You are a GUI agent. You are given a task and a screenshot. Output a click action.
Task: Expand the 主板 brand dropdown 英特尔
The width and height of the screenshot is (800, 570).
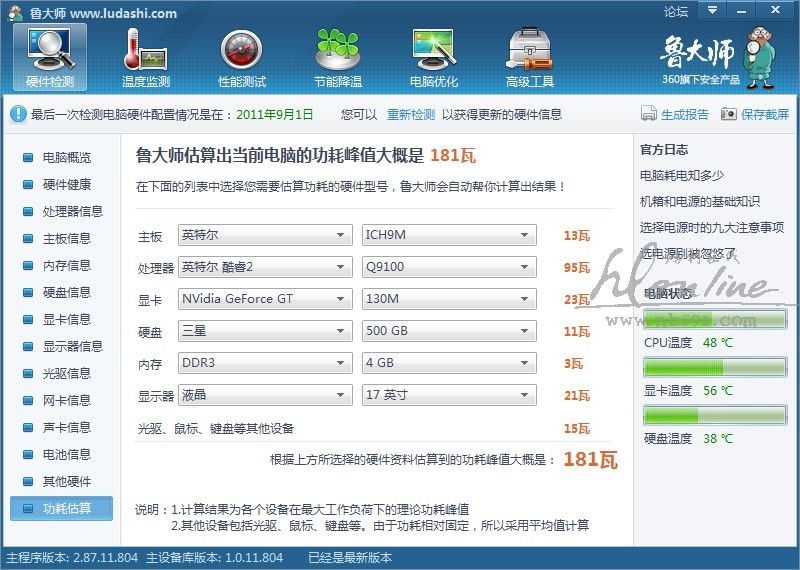click(265, 236)
